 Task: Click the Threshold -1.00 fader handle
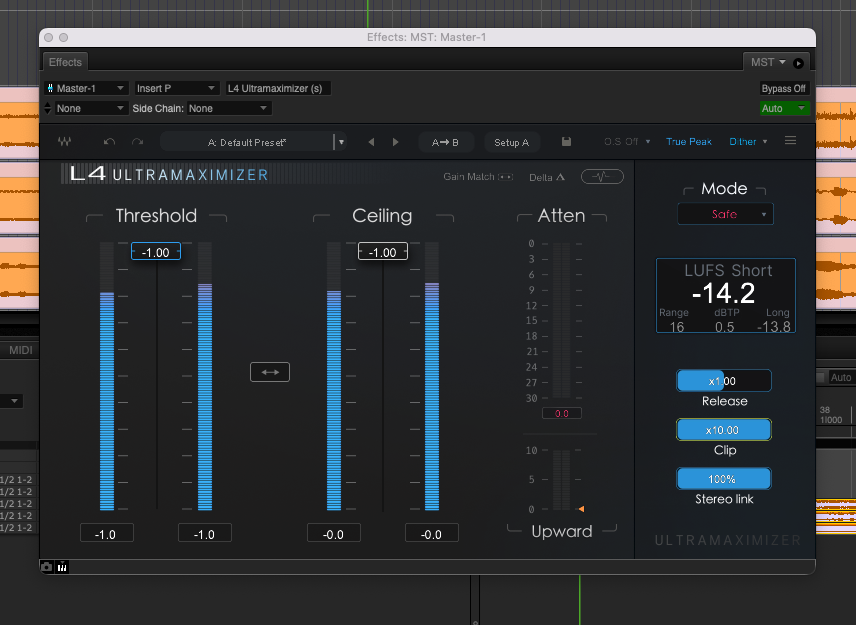[x=156, y=252]
